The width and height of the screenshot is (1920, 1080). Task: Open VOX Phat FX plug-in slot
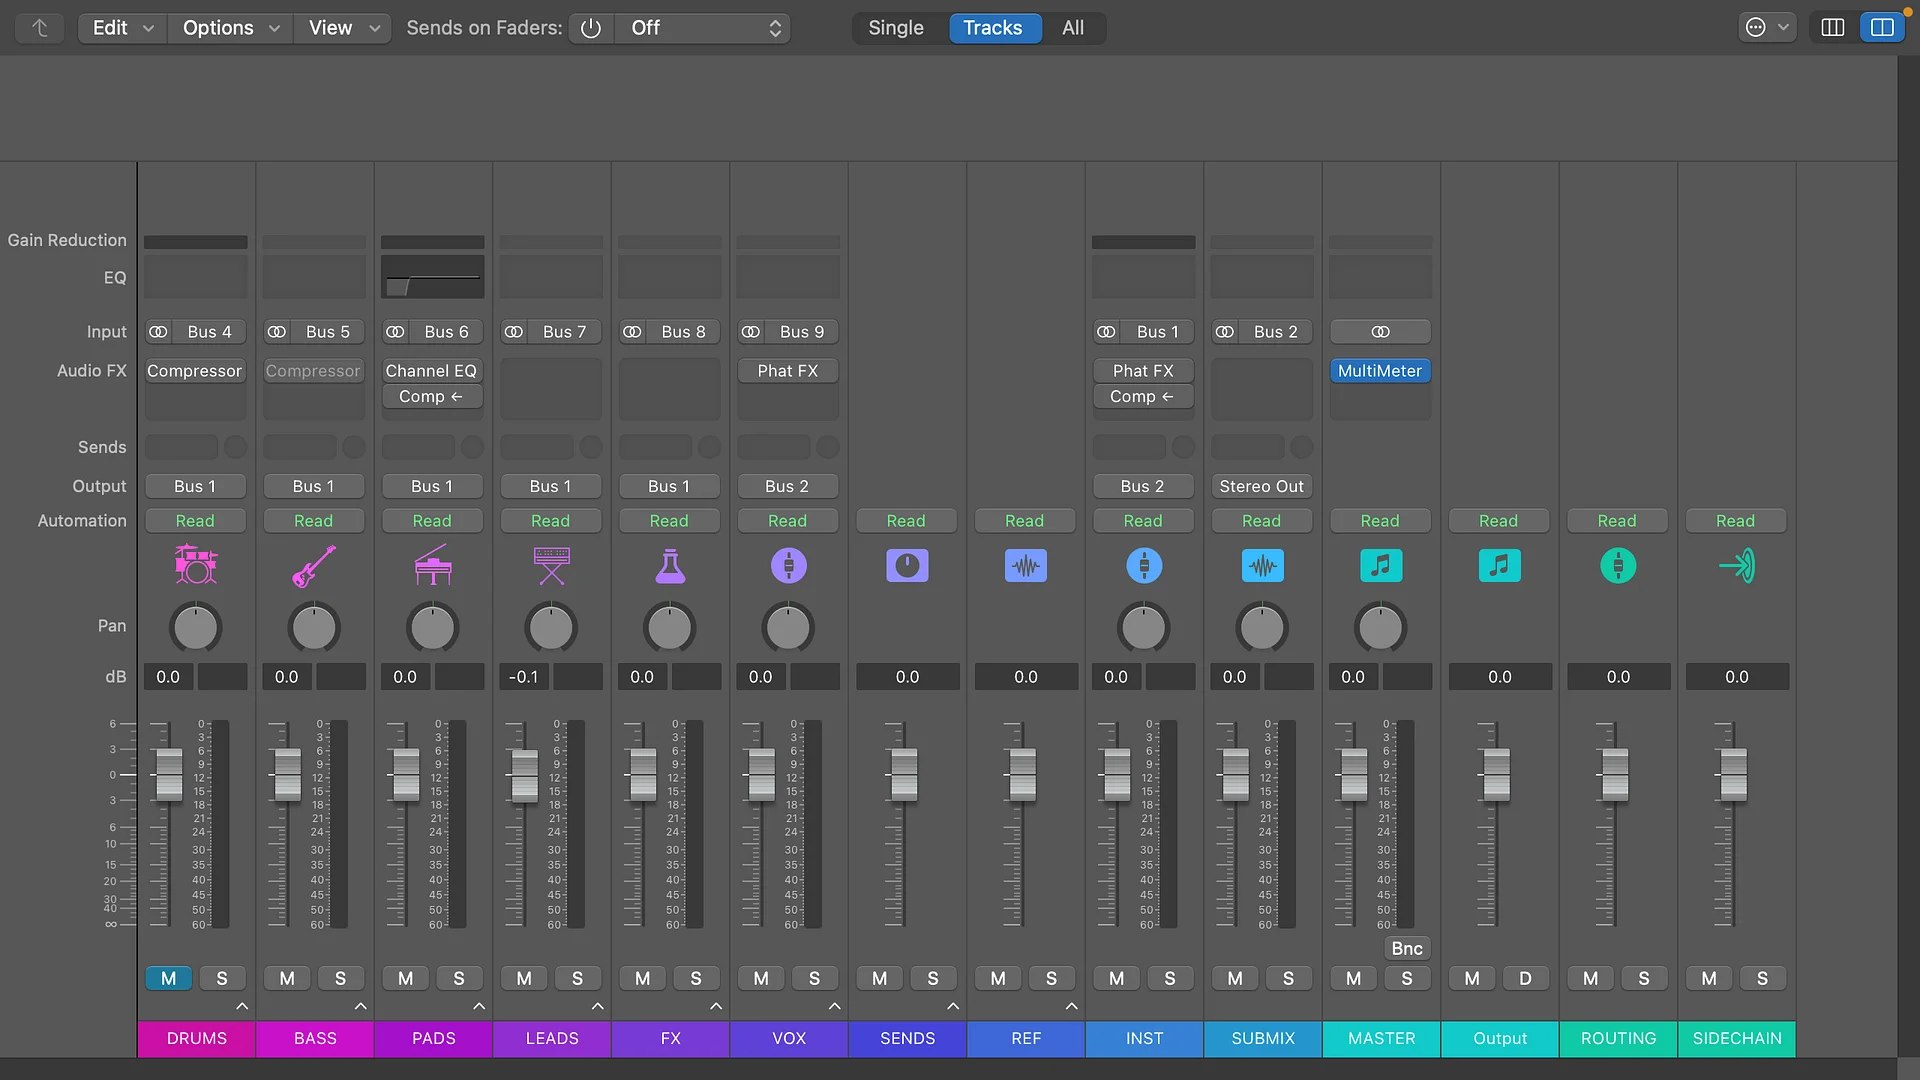788,371
